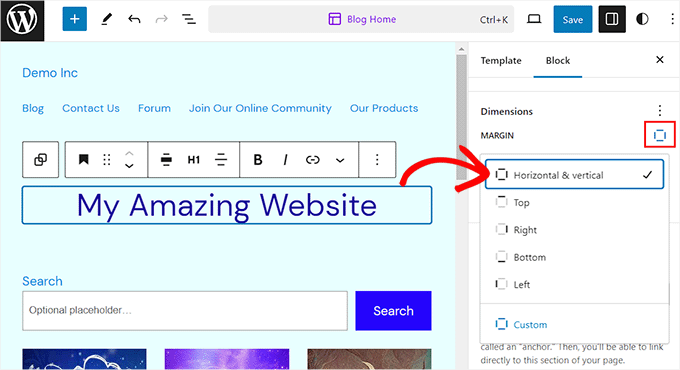Move the block down with the arrow
This screenshot has height=370, width=680.
coord(129,166)
